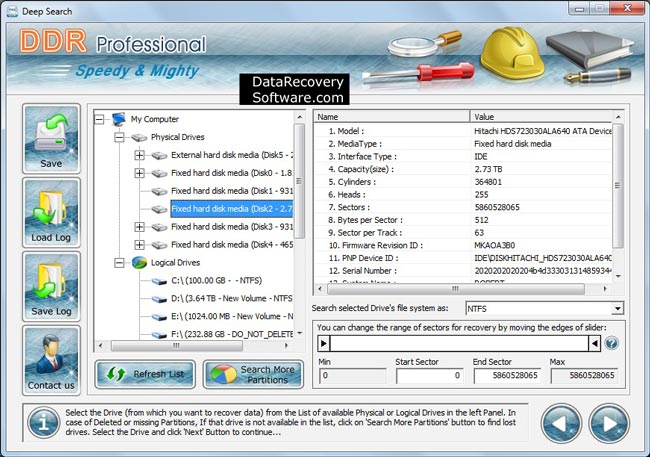Screen dimensions: 650x457
Task: Go to next step with forward arrow
Action: (609, 424)
